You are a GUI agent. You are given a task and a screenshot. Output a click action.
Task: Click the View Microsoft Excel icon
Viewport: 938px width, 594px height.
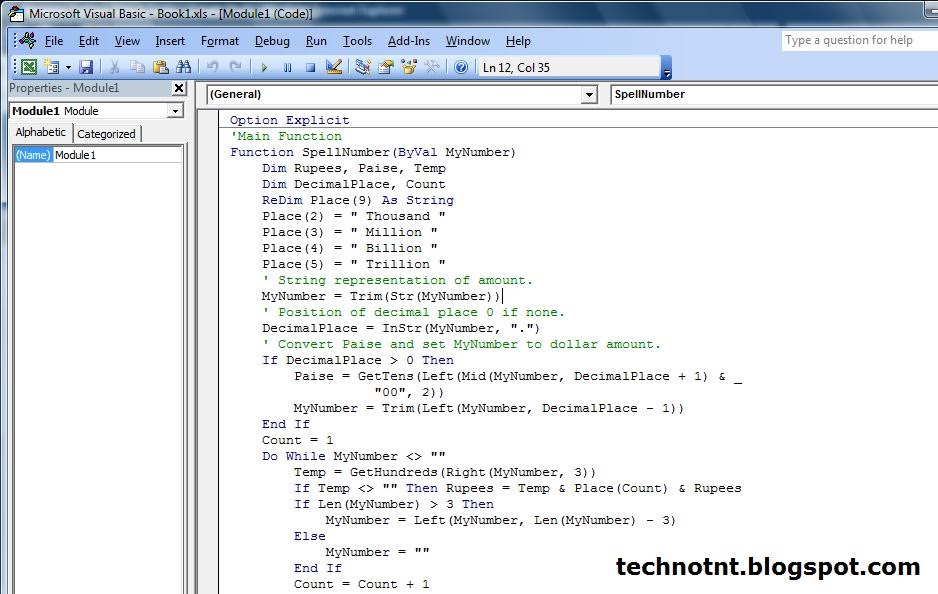point(29,67)
